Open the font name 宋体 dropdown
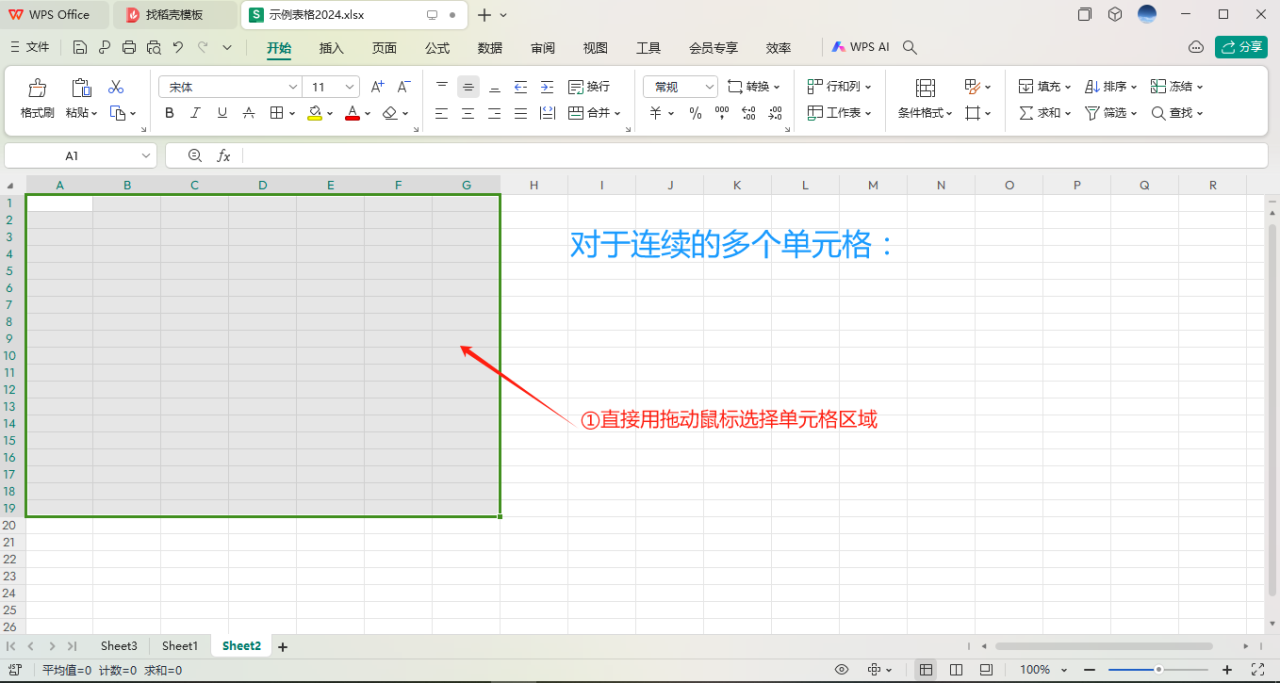This screenshot has width=1280, height=683. point(293,87)
